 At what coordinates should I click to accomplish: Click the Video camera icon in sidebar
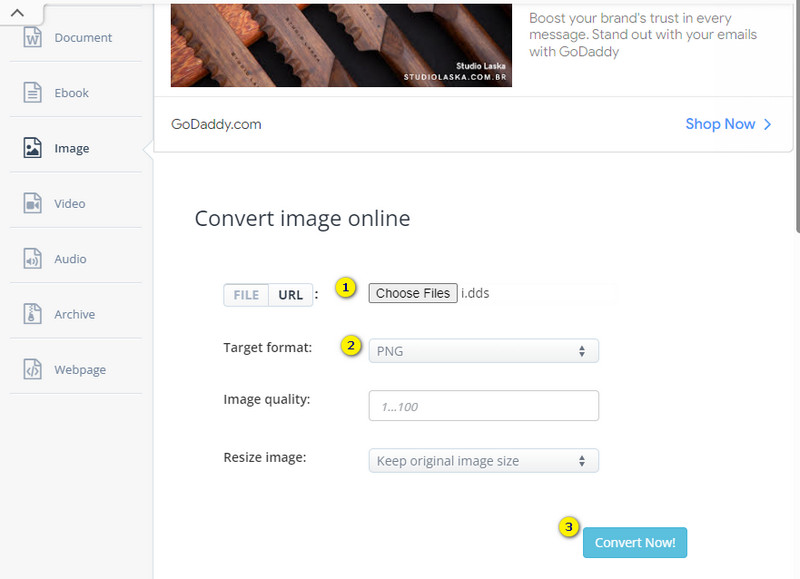coord(33,204)
